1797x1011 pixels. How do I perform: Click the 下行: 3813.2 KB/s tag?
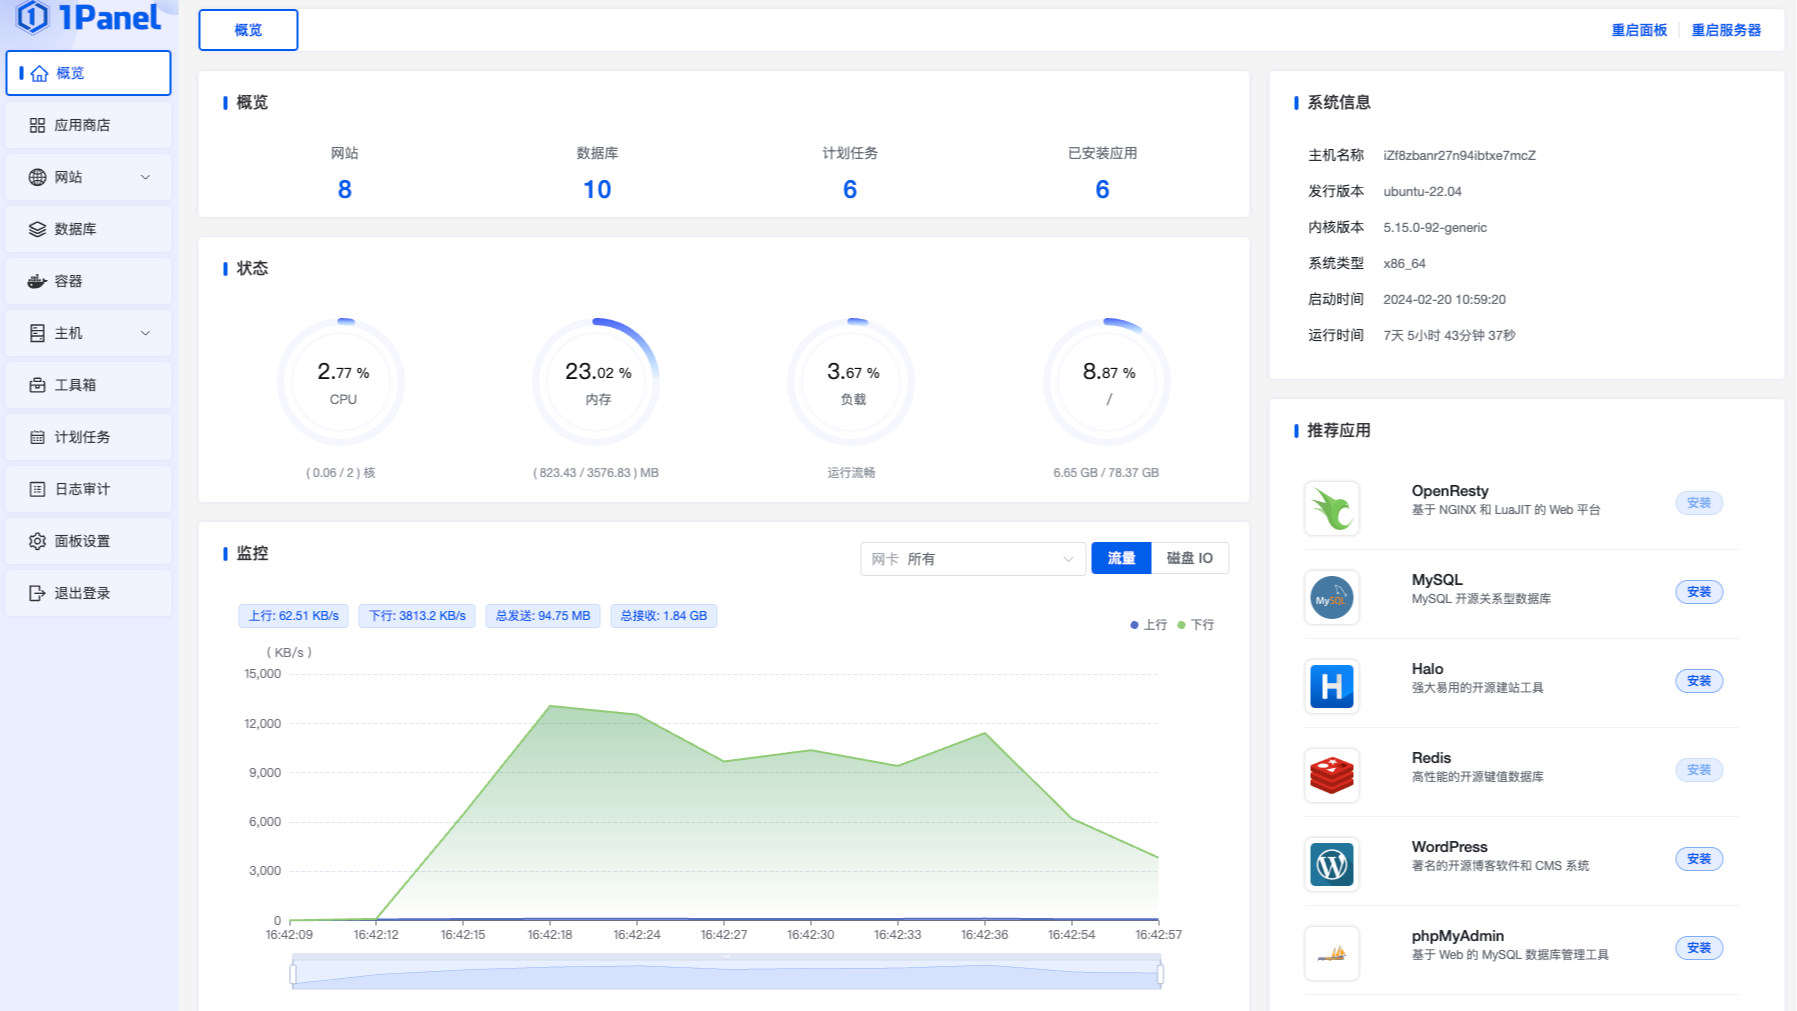417,616
